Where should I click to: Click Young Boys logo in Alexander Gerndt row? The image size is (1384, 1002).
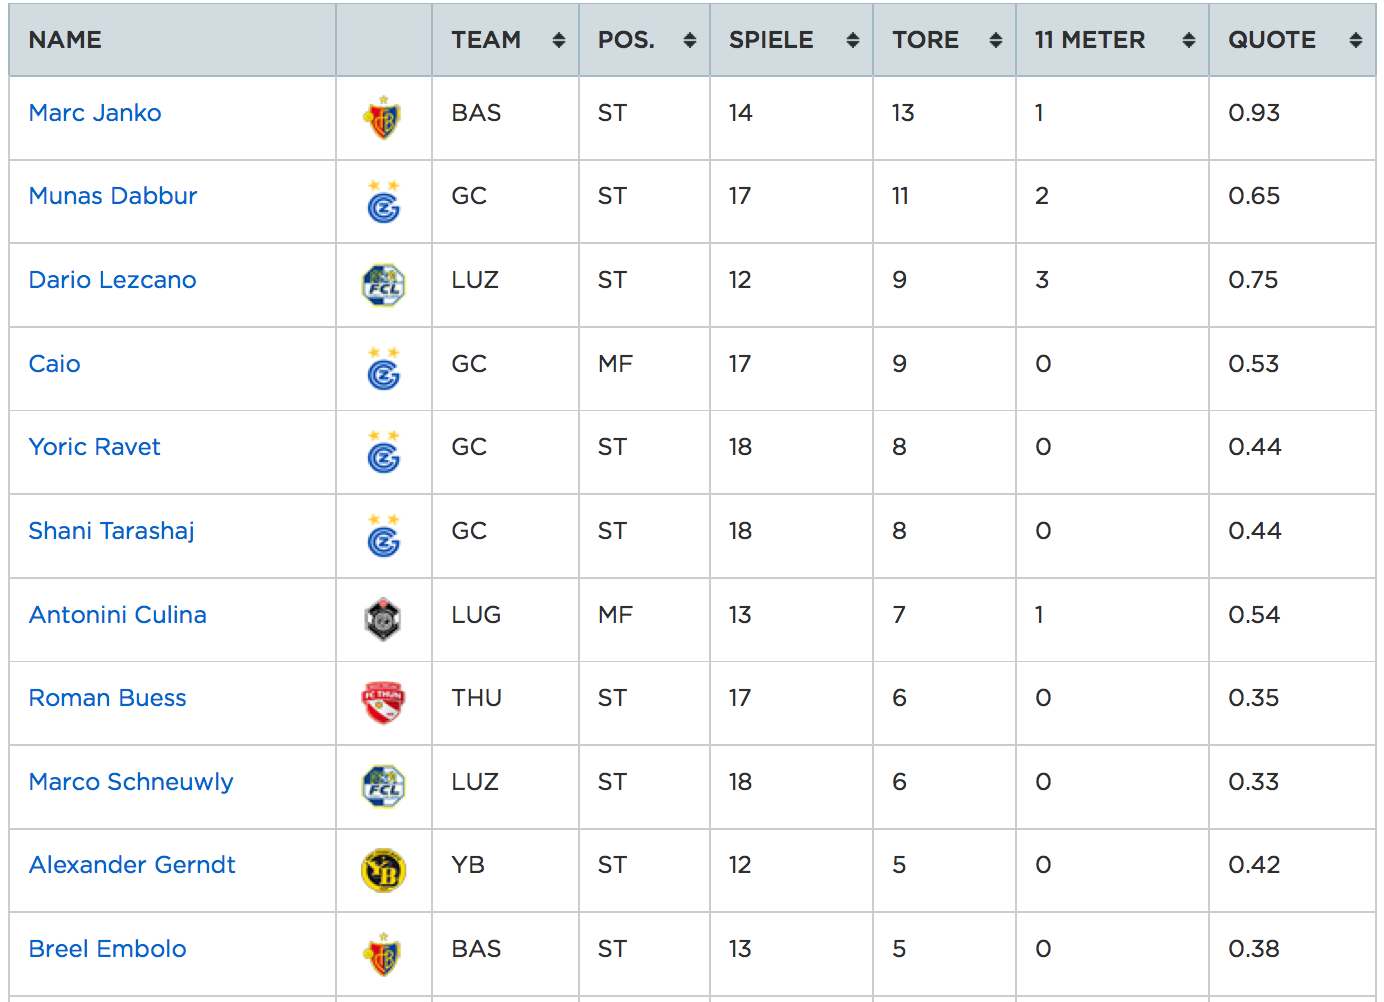click(383, 869)
